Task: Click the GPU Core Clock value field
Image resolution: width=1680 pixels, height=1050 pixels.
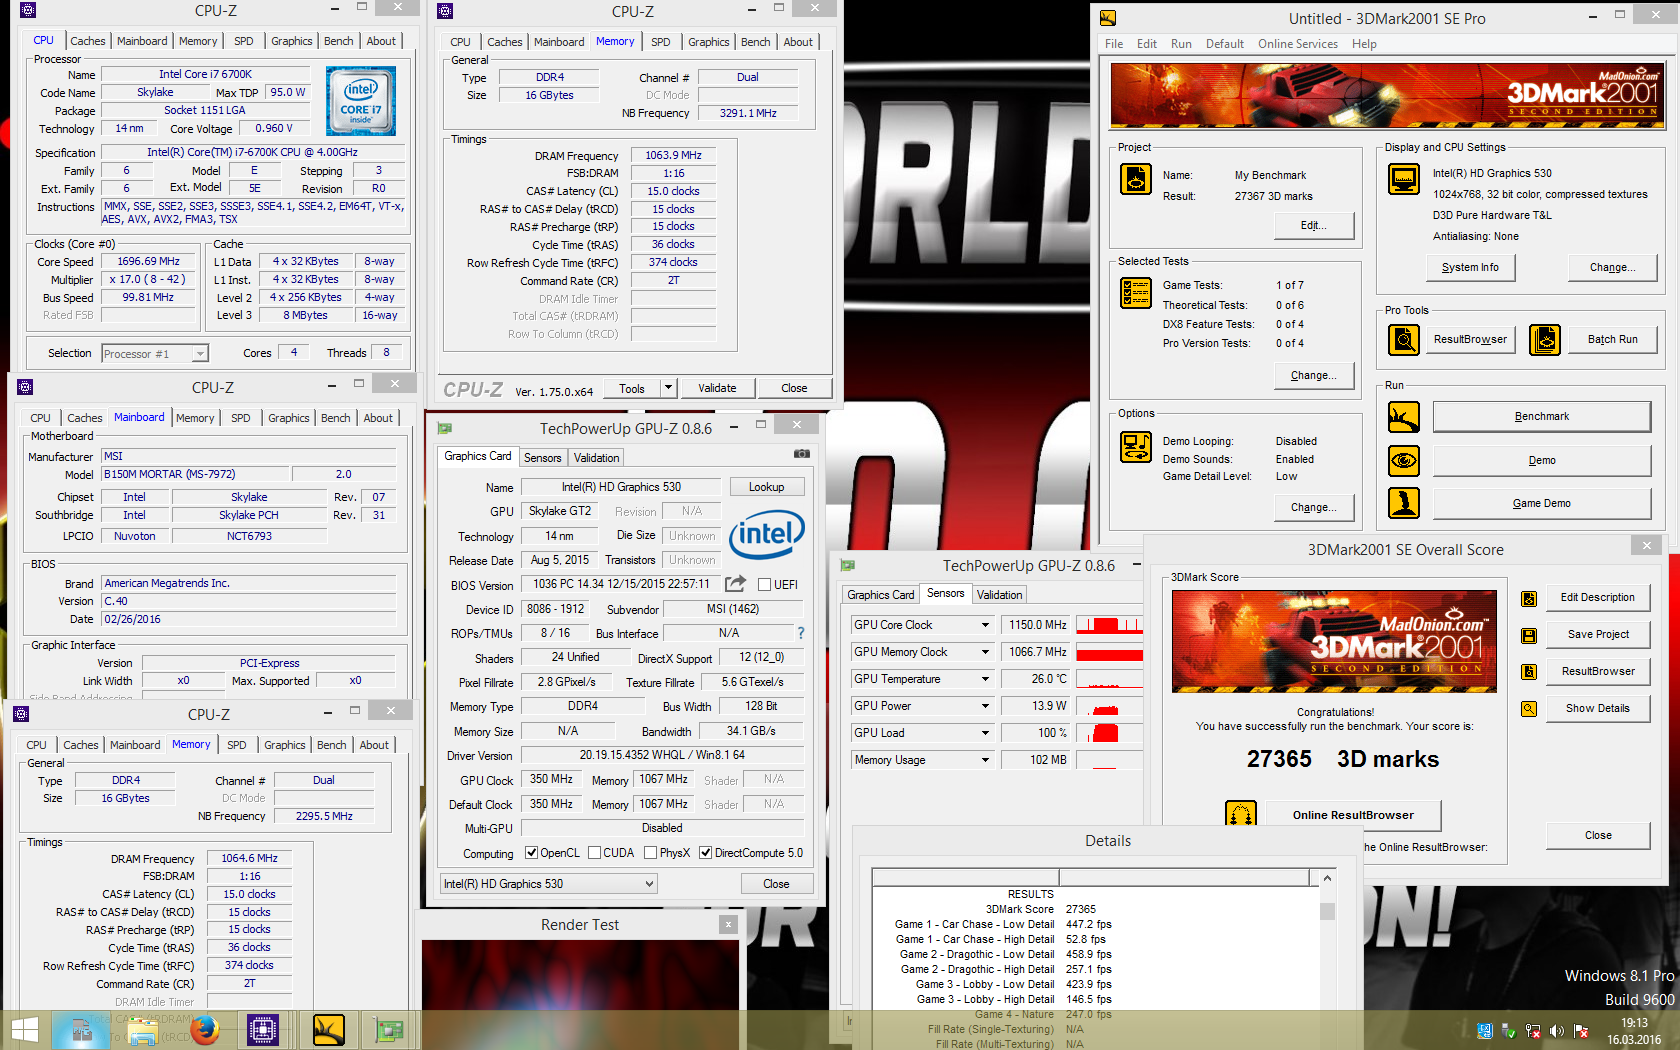Action: point(1035,625)
